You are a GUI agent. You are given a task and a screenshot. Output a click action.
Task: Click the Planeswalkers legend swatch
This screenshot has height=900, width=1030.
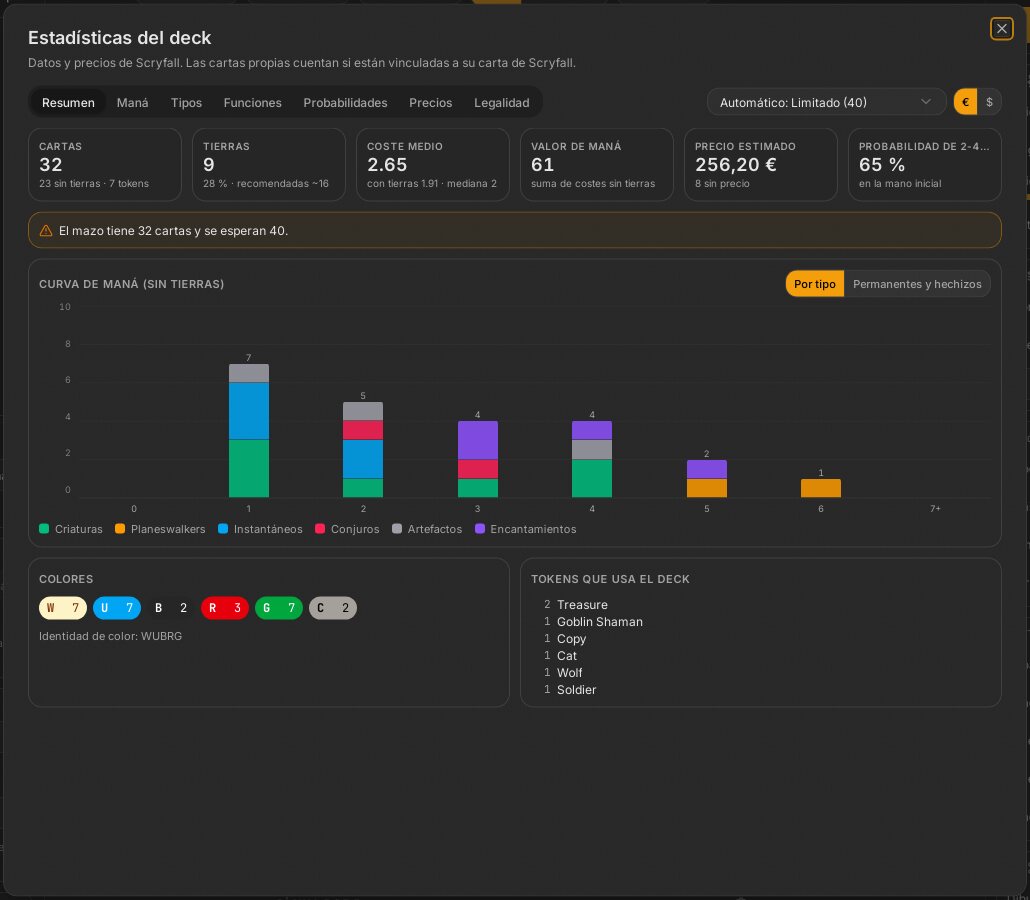(120, 529)
